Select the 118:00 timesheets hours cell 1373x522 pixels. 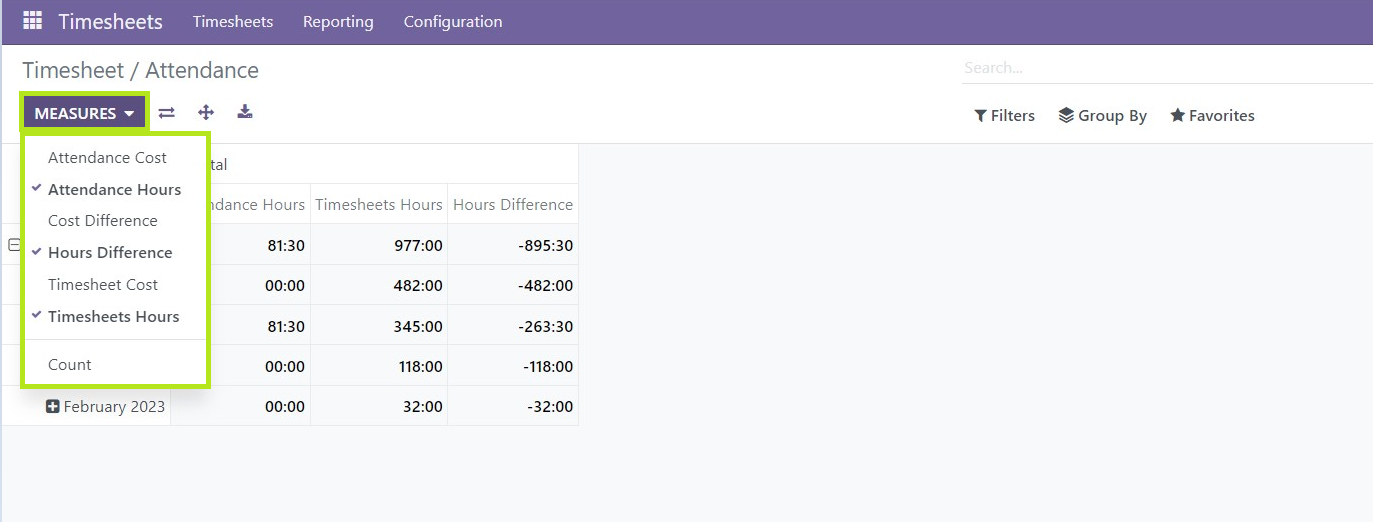coord(379,366)
